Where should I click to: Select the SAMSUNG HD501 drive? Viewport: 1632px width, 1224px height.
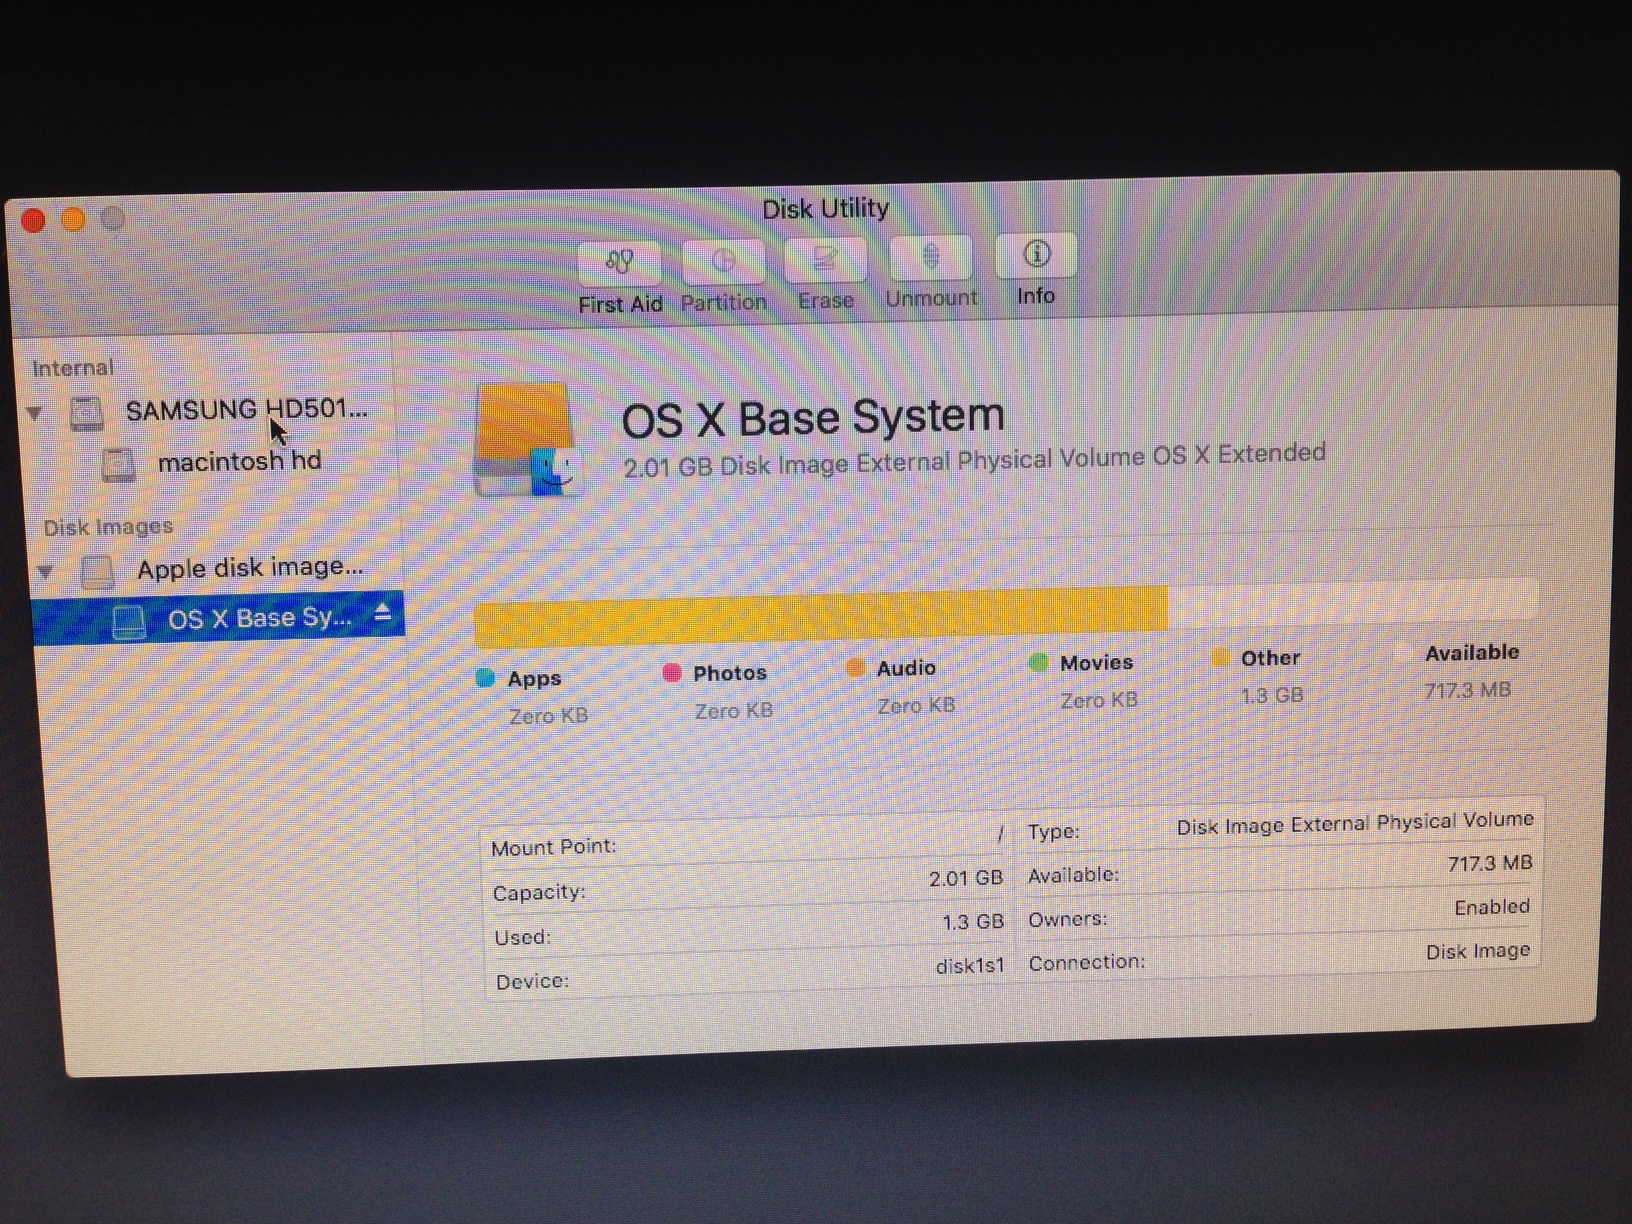(x=247, y=409)
